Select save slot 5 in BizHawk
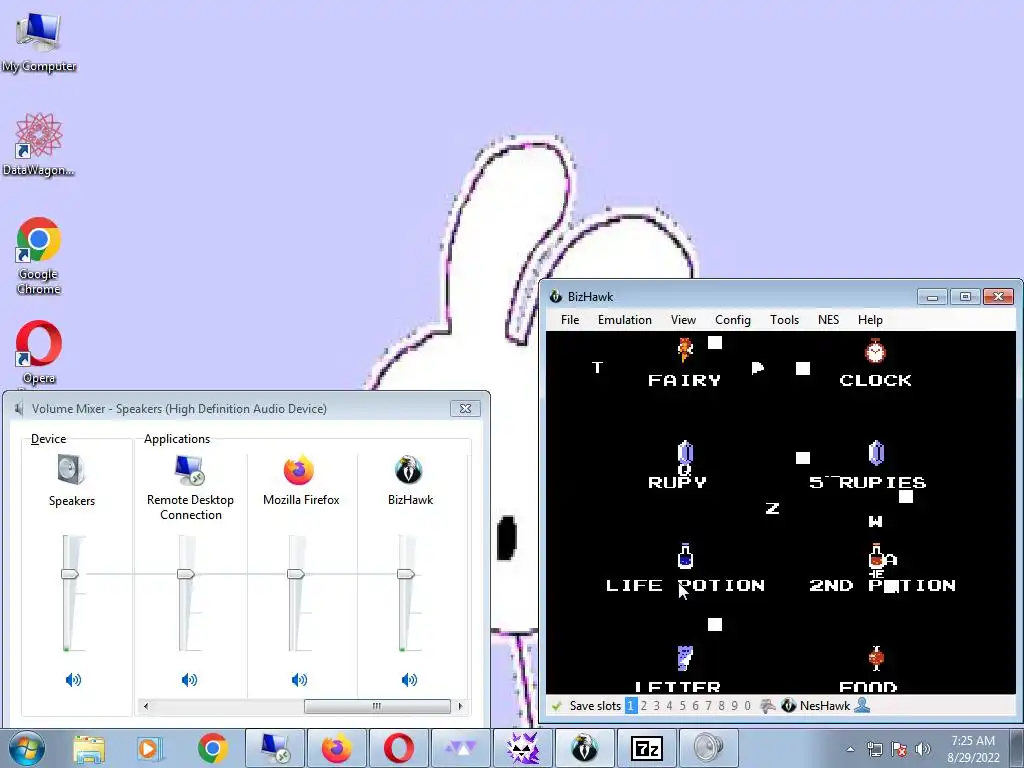Image resolution: width=1024 pixels, height=768 pixels. point(682,706)
